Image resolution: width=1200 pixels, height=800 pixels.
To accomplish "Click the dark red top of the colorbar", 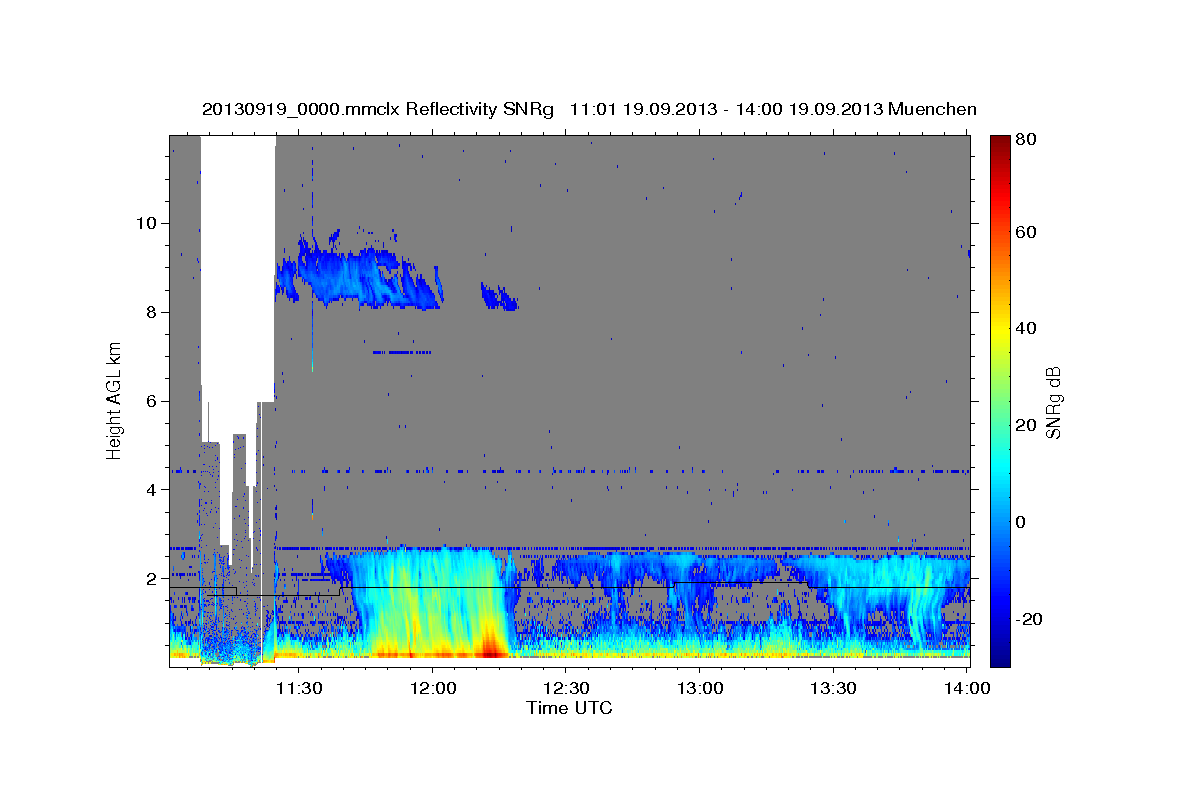I will point(1000,145).
